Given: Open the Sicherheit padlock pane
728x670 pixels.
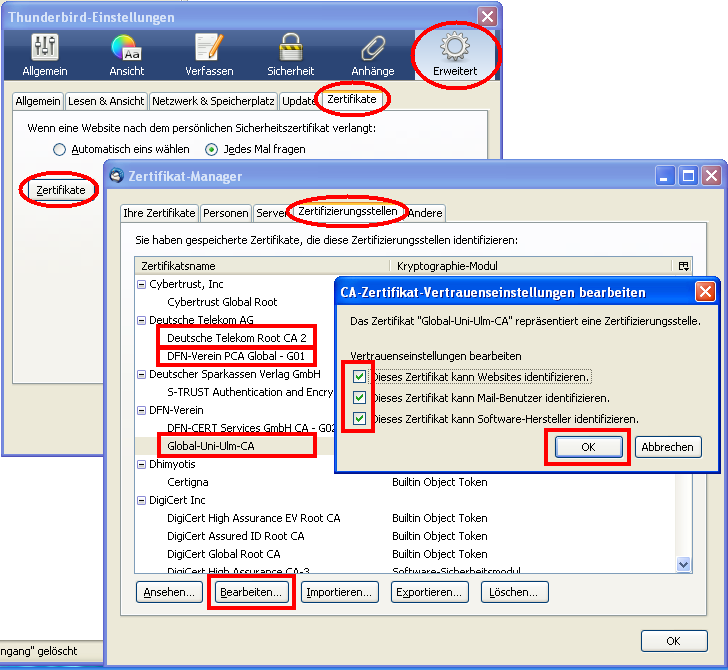Looking at the screenshot, I should point(291,55).
